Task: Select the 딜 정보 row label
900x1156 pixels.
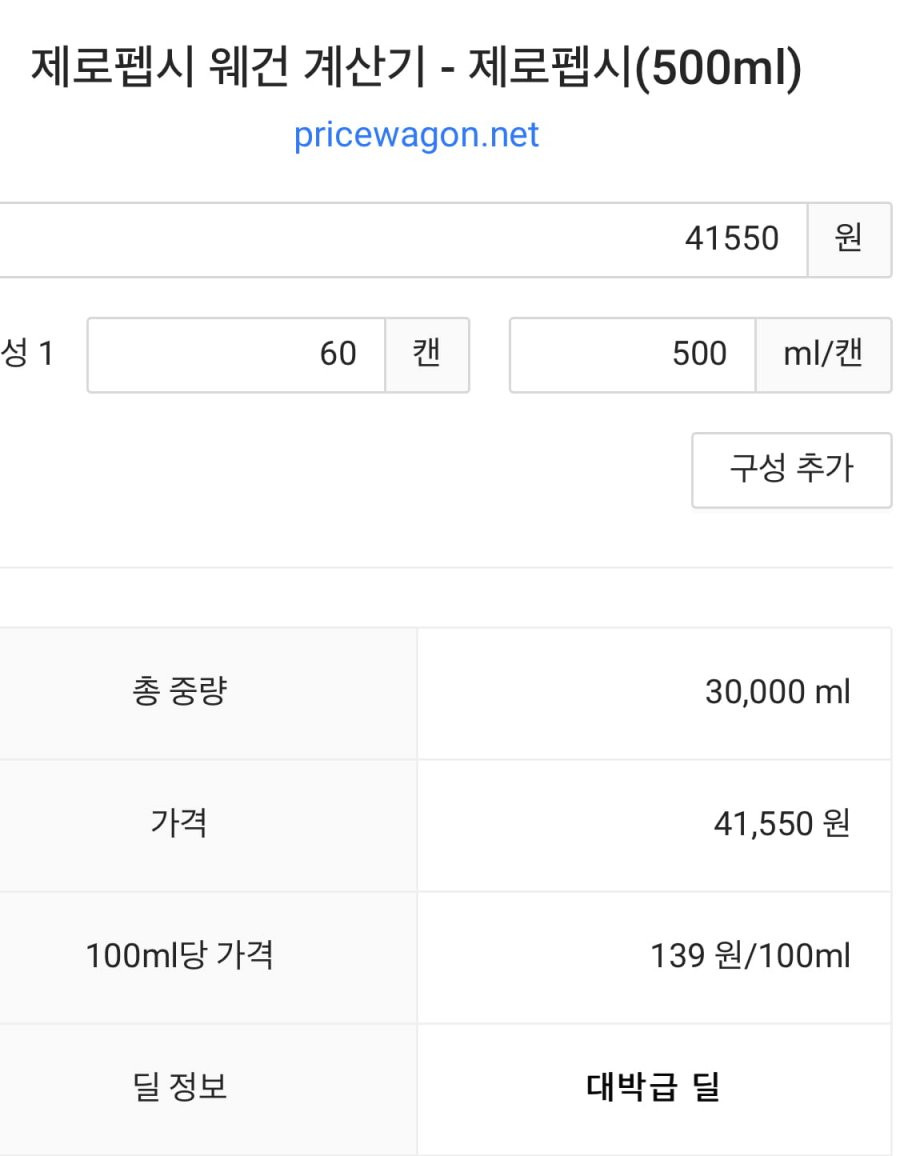Action: tap(179, 1087)
